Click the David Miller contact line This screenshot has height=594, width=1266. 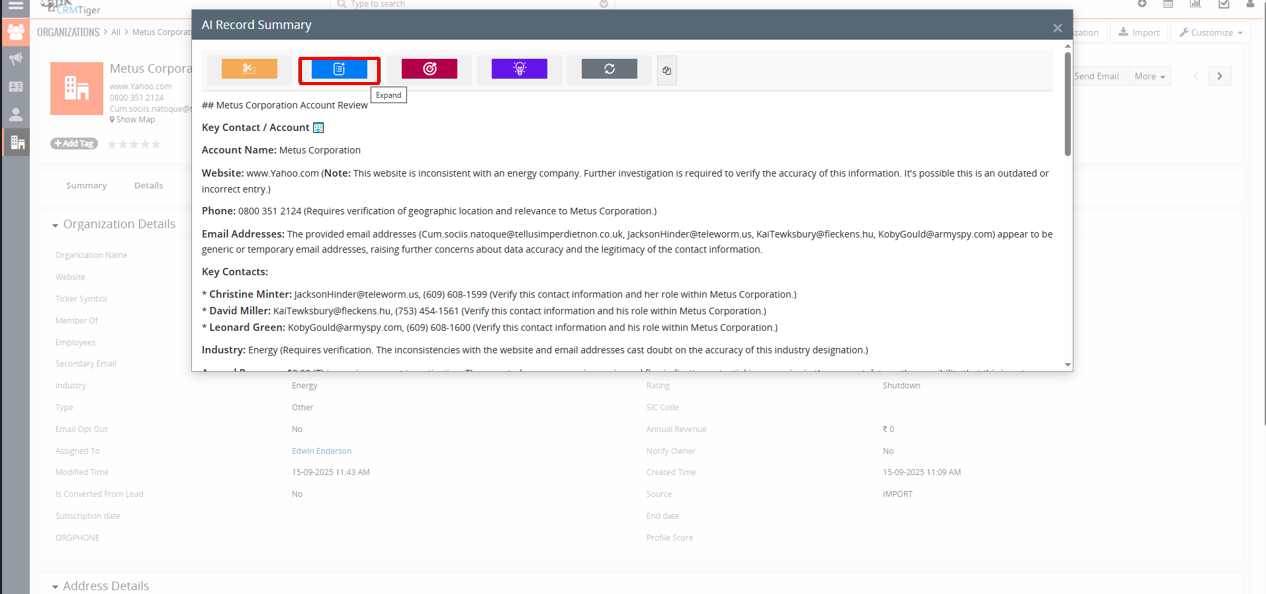[x=484, y=311]
